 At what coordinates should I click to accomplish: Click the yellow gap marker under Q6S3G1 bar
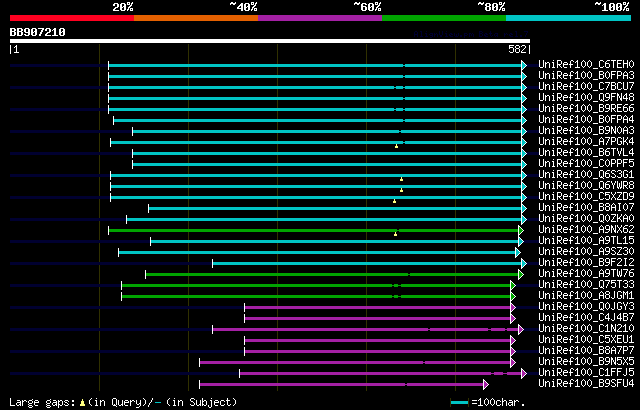pos(401,179)
